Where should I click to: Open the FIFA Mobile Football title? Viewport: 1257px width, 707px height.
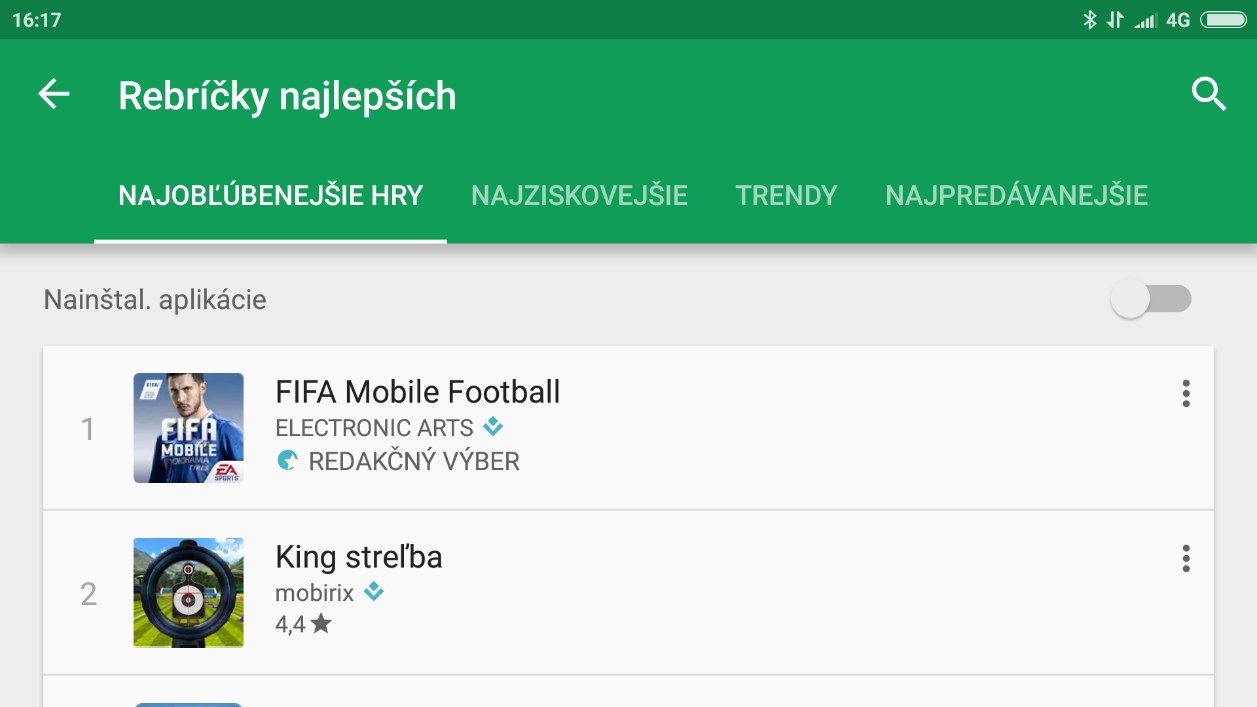click(x=418, y=392)
